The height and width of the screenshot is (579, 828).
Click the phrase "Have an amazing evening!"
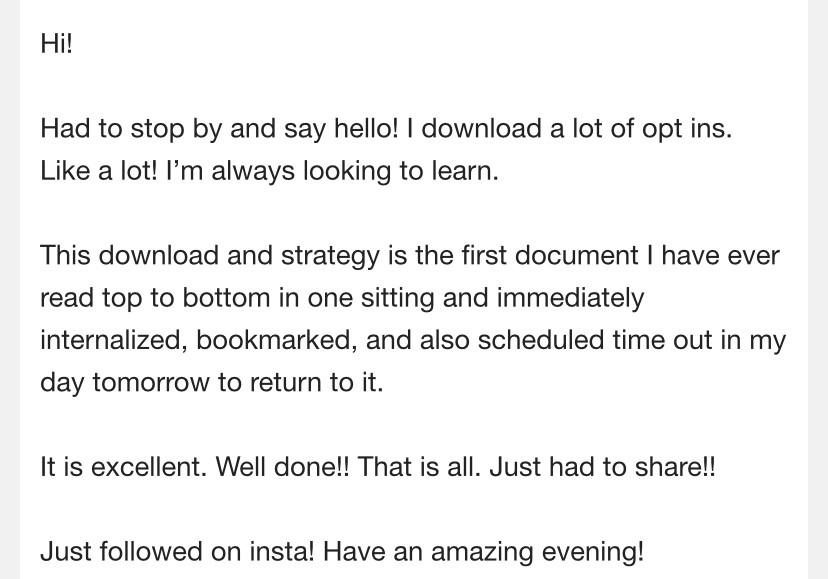[x=484, y=552]
